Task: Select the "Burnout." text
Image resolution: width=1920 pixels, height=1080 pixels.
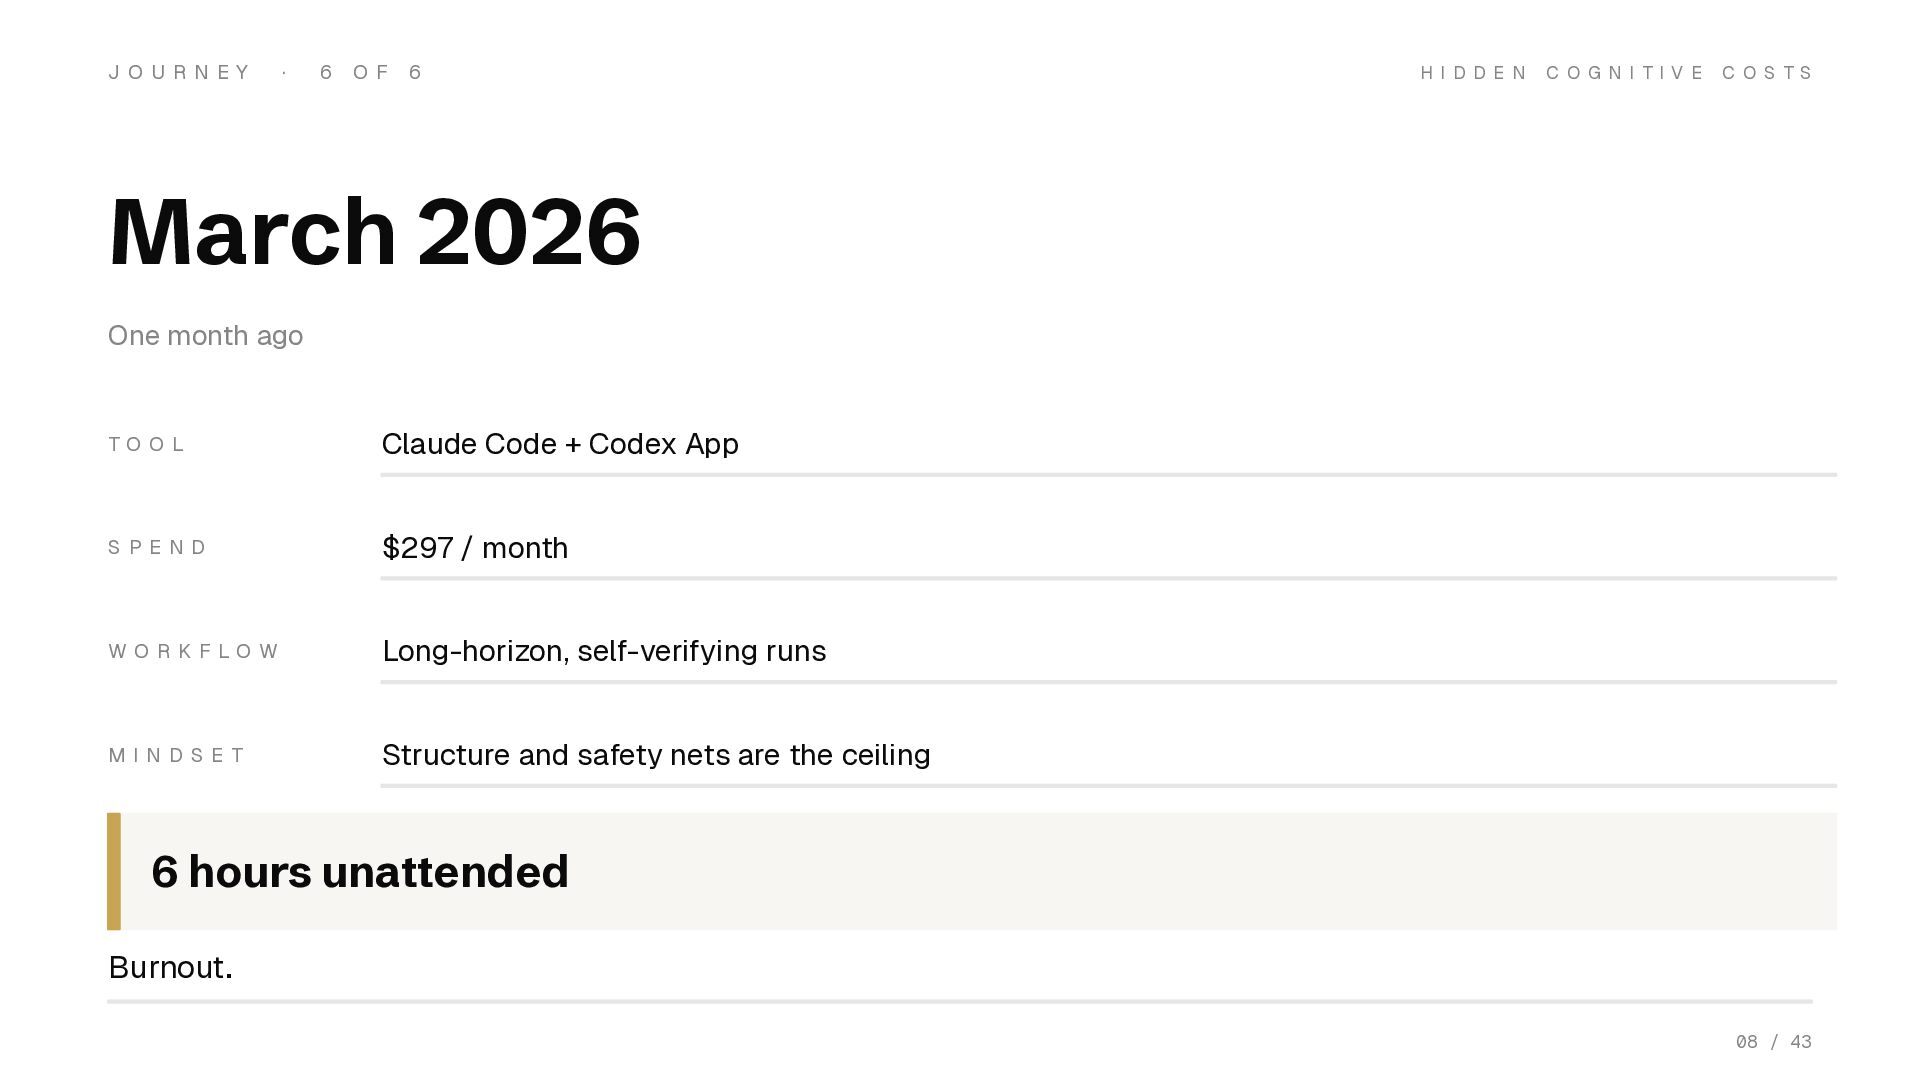Action: click(x=170, y=967)
